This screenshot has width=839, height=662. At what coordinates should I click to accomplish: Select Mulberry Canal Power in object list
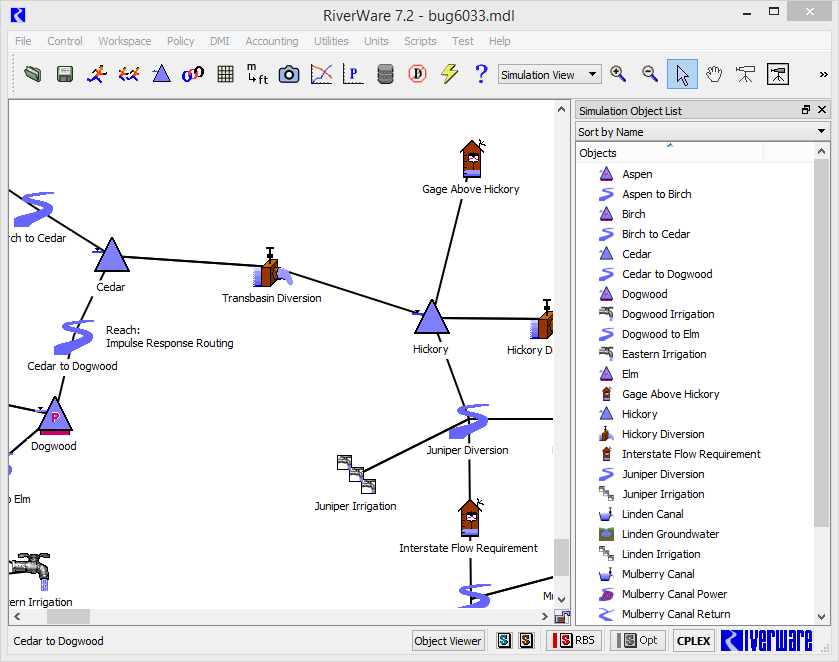[674, 594]
